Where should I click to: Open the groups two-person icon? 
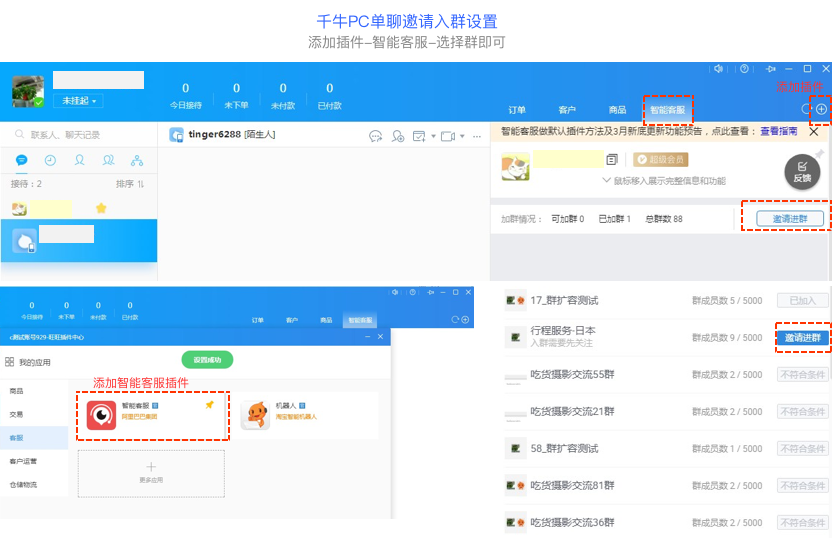(109, 160)
